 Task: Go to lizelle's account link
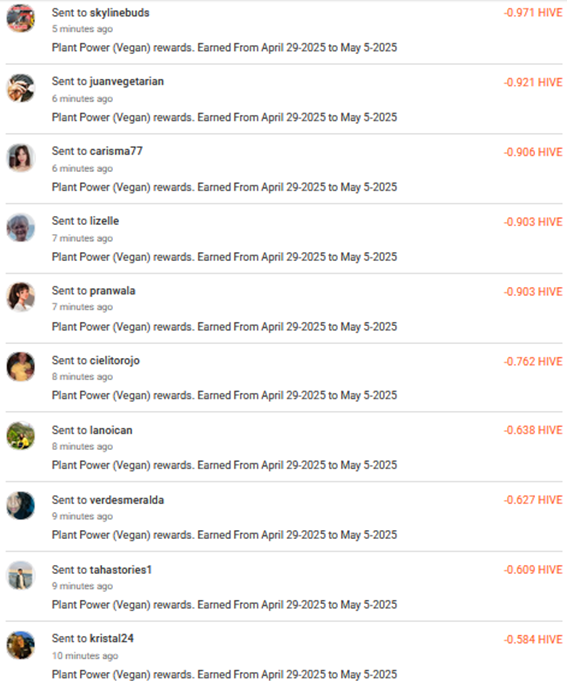pyautogui.click(x=104, y=221)
